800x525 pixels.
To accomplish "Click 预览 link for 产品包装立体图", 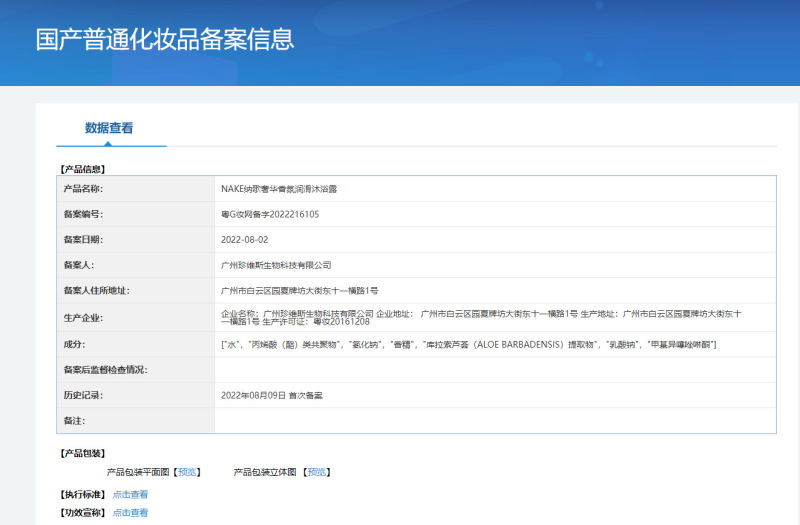I will pos(317,472).
